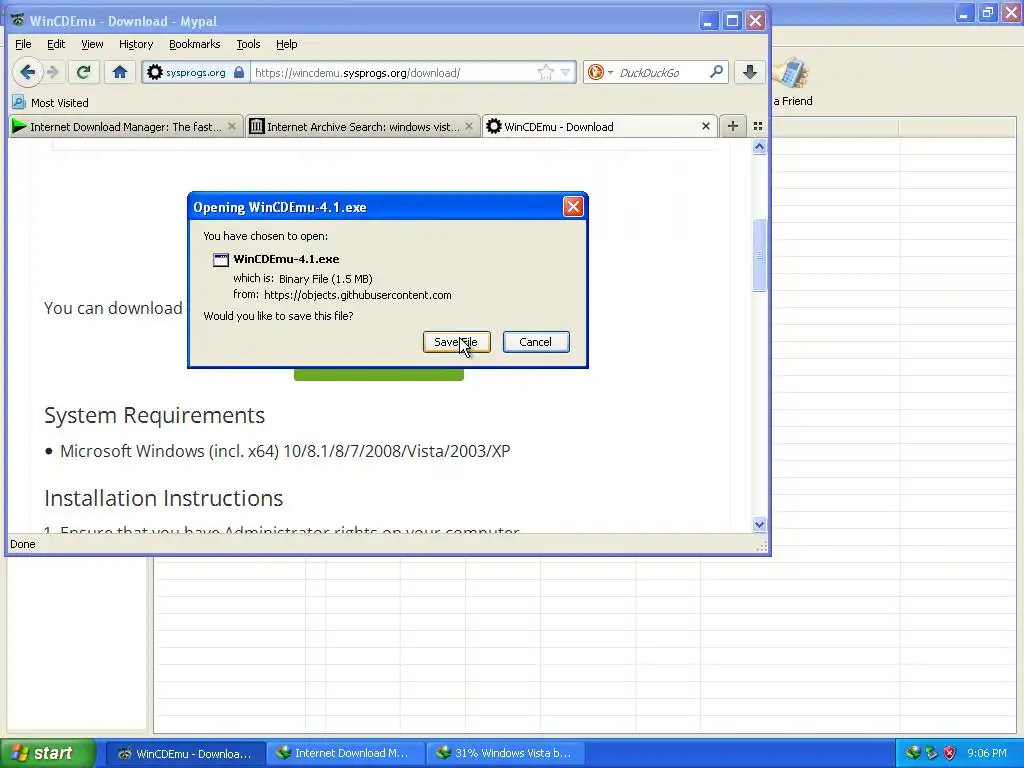
Task: Open the URL history dropdown arrow
Action: pyautogui.click(x=566, y=72)
